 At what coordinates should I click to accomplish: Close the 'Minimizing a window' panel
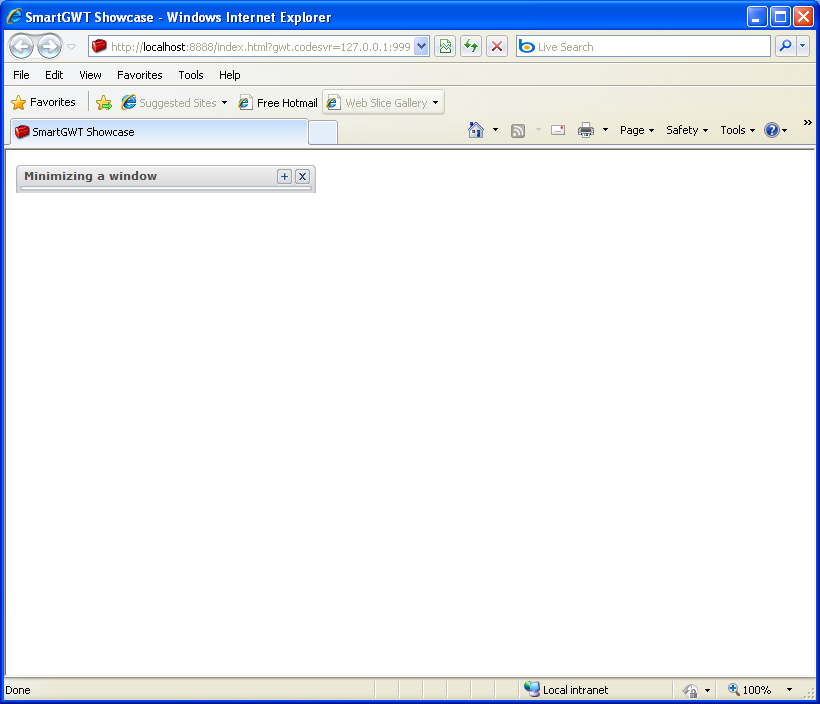(x=302, y=176)
